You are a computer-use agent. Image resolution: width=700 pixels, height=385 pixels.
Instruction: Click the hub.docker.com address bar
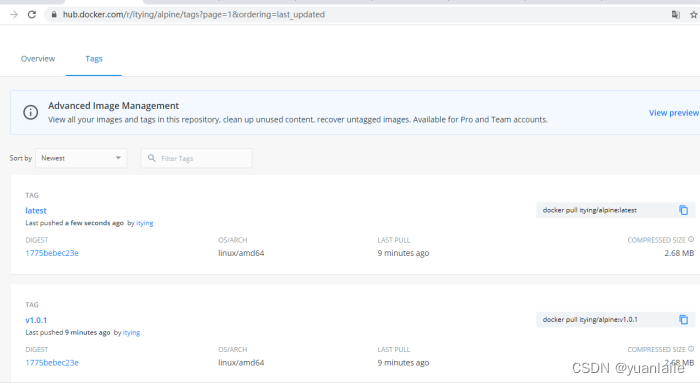coord(357,14)
